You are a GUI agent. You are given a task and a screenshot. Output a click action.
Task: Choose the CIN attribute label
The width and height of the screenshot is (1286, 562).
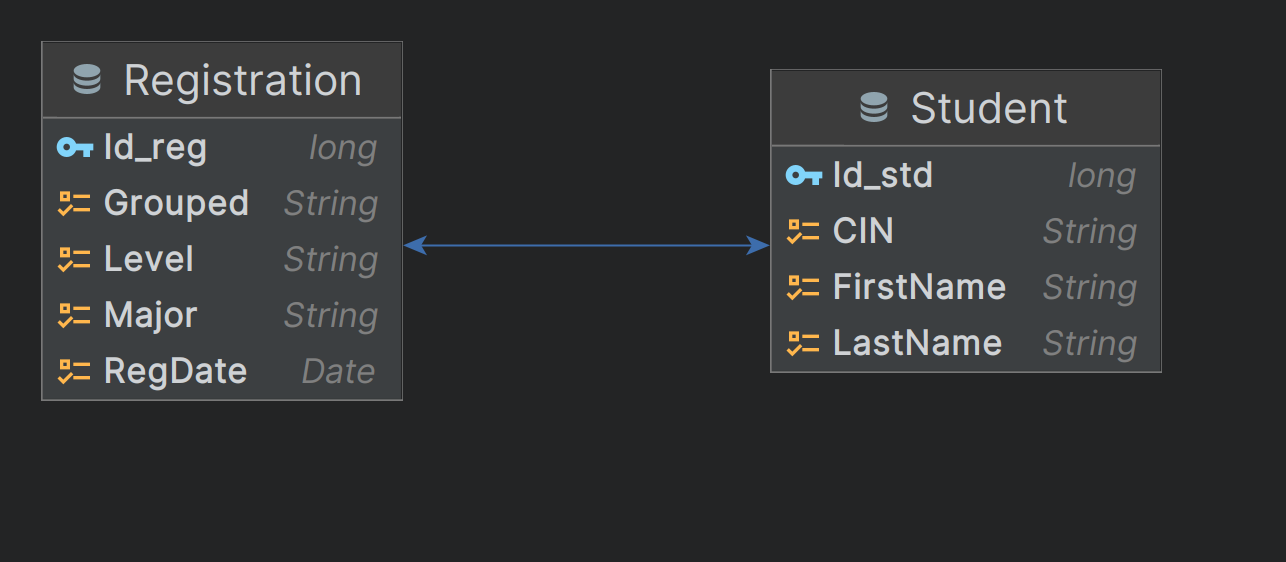pos(863,232)
